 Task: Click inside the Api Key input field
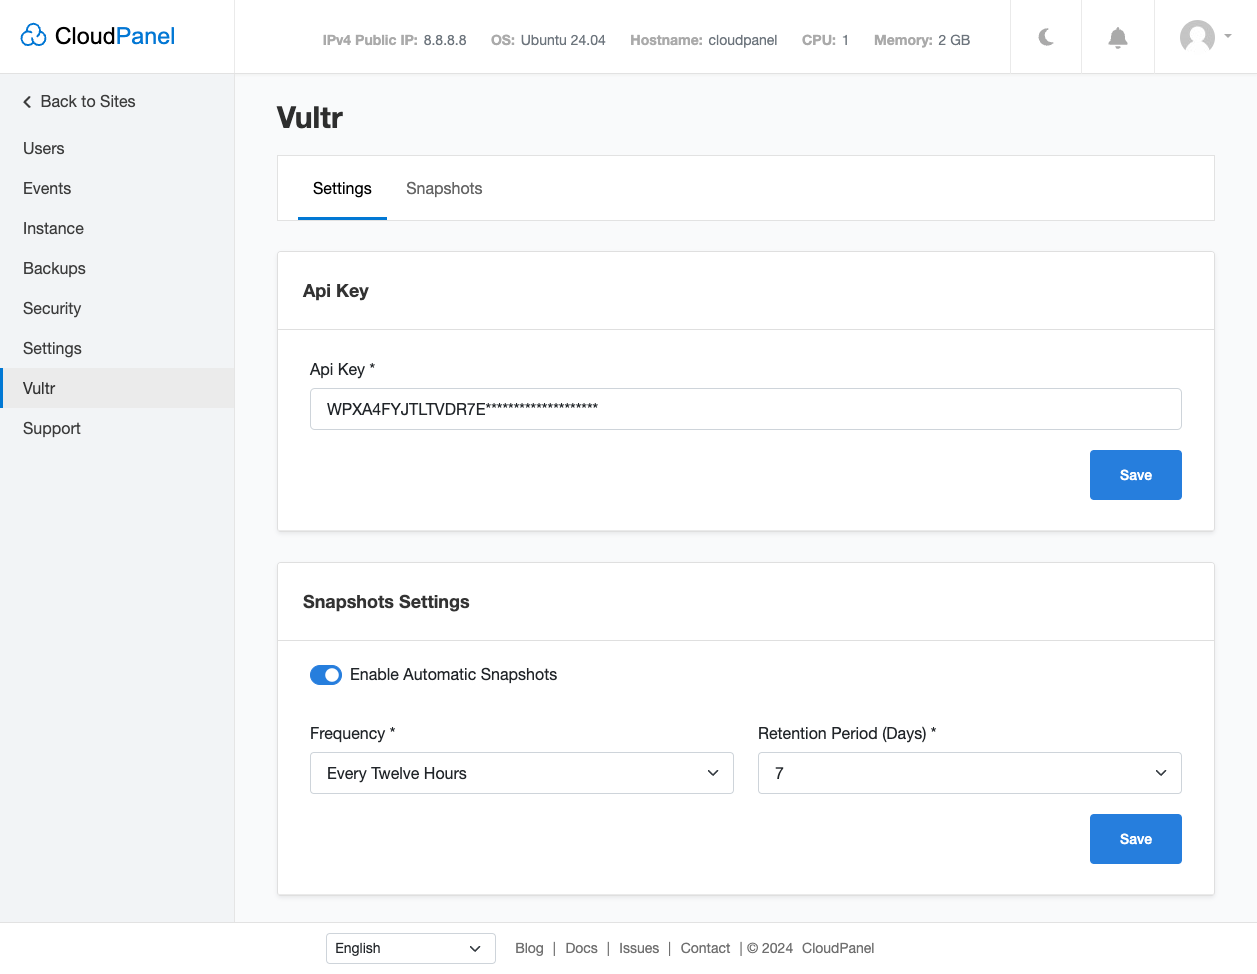745,408
